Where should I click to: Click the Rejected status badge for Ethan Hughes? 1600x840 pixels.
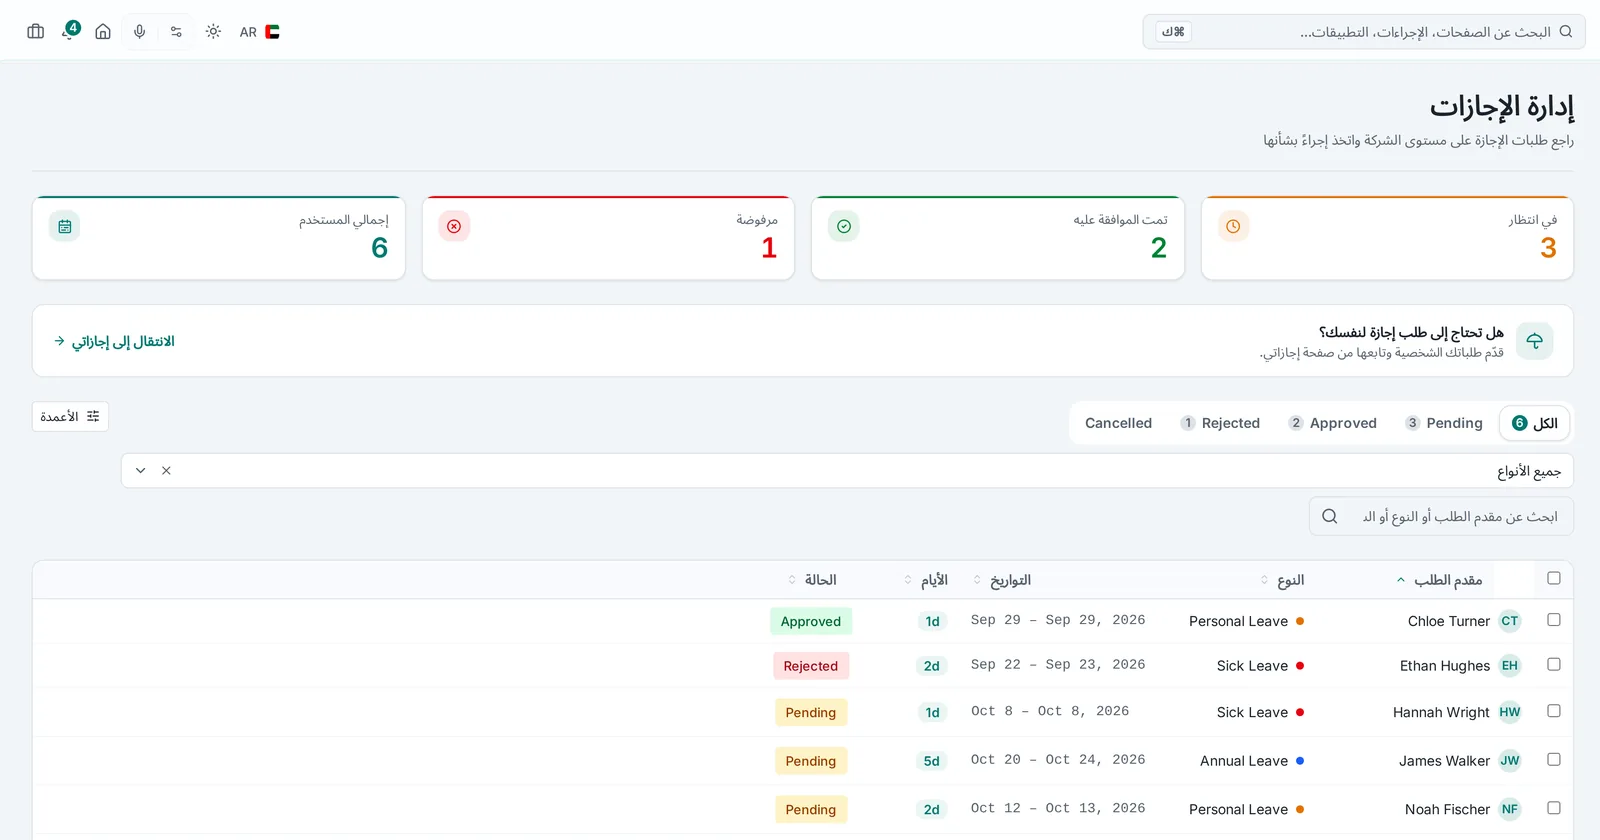click(x=811, y=666)
